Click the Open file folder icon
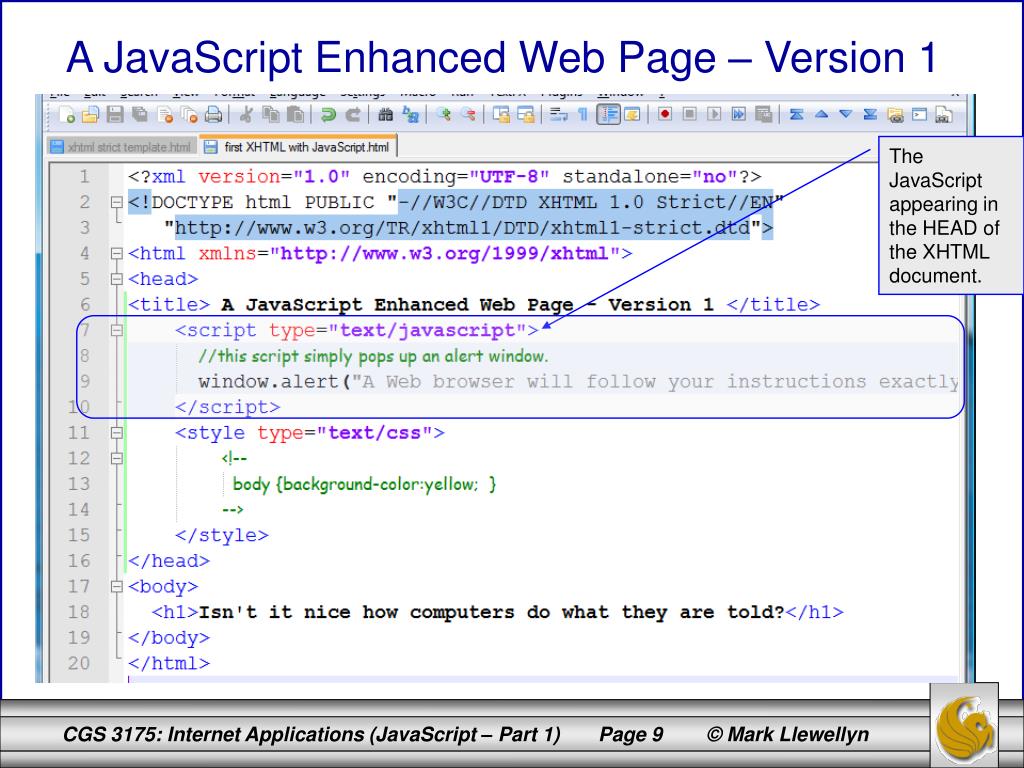Image resolution: width=1024 pixels, height=768 pixels. (x=90, y=115)
